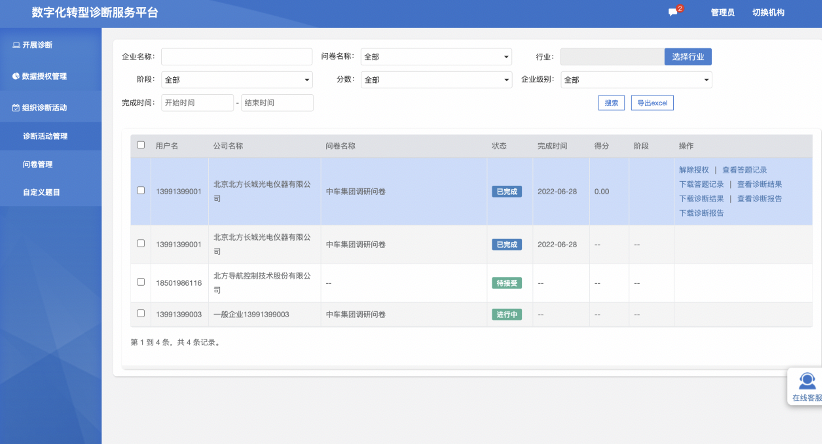
Task: Open the 问卷名称 dropdown
Action: coord(436,57)
